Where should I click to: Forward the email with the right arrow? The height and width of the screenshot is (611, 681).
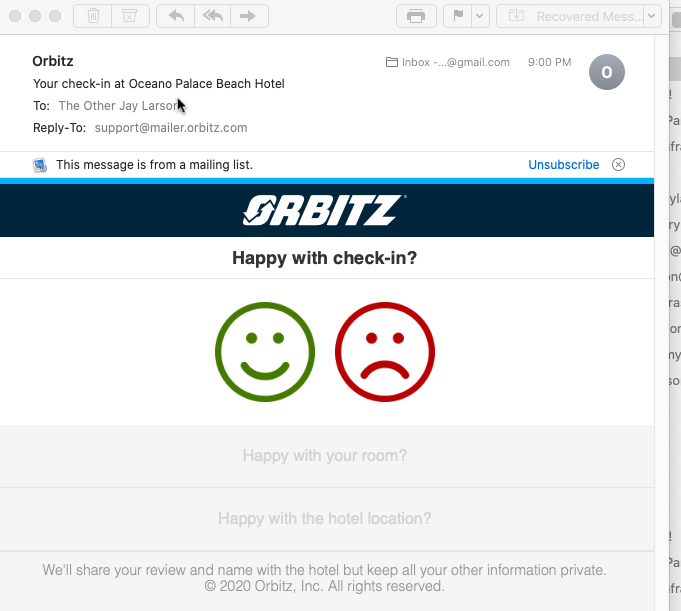[x=248, y=16]
